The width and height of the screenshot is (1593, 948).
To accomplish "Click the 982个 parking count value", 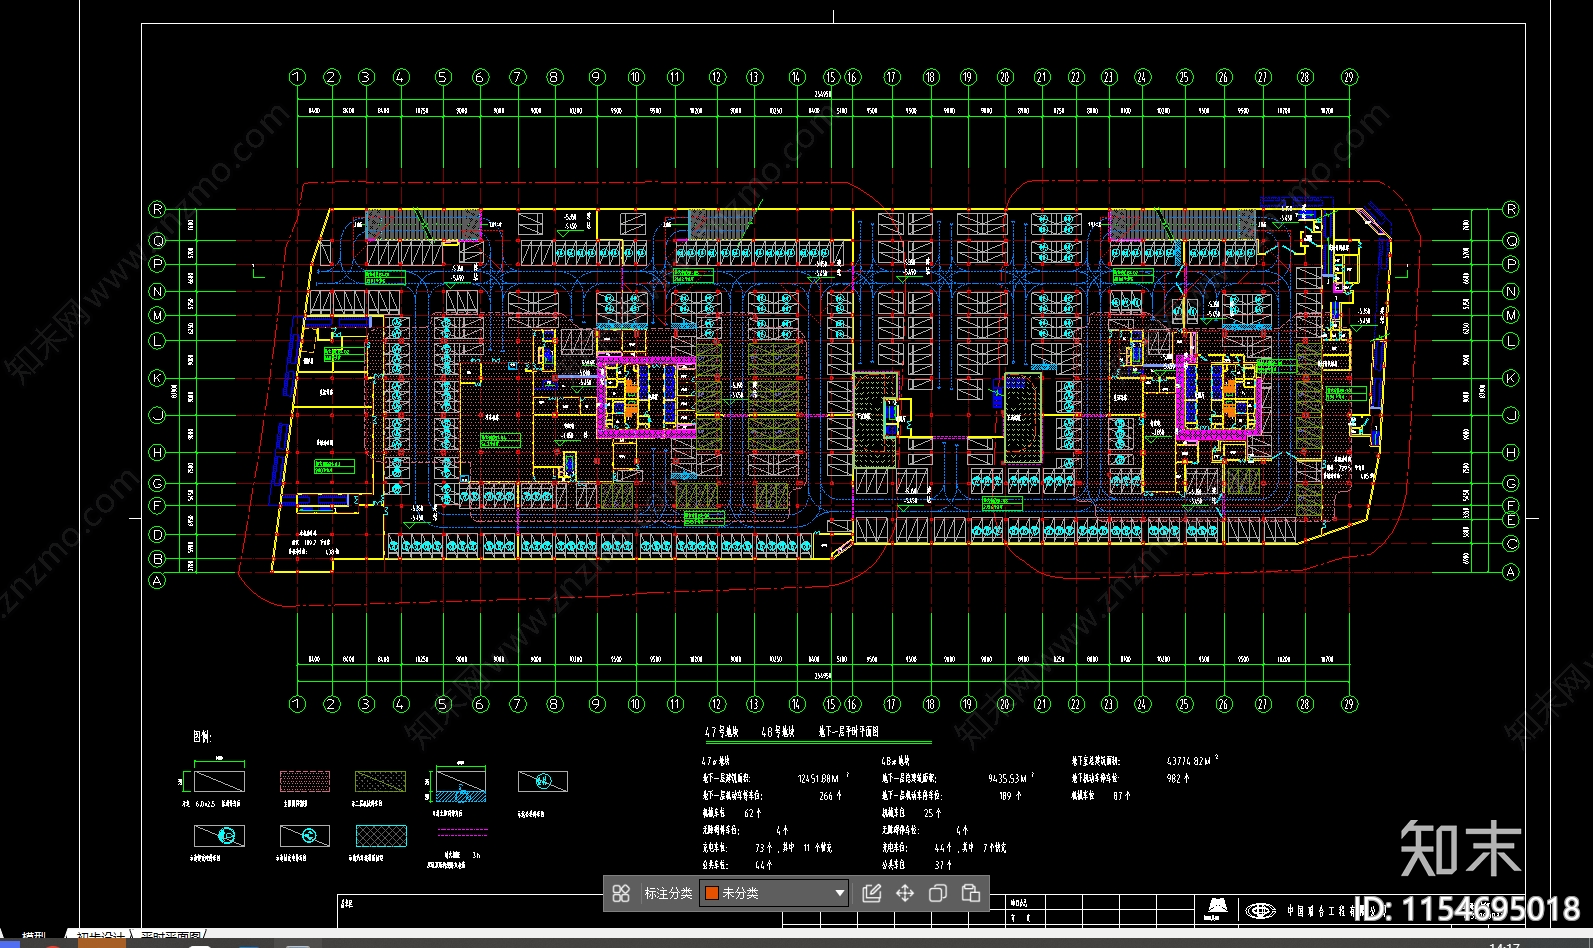I will (1178, 778).
